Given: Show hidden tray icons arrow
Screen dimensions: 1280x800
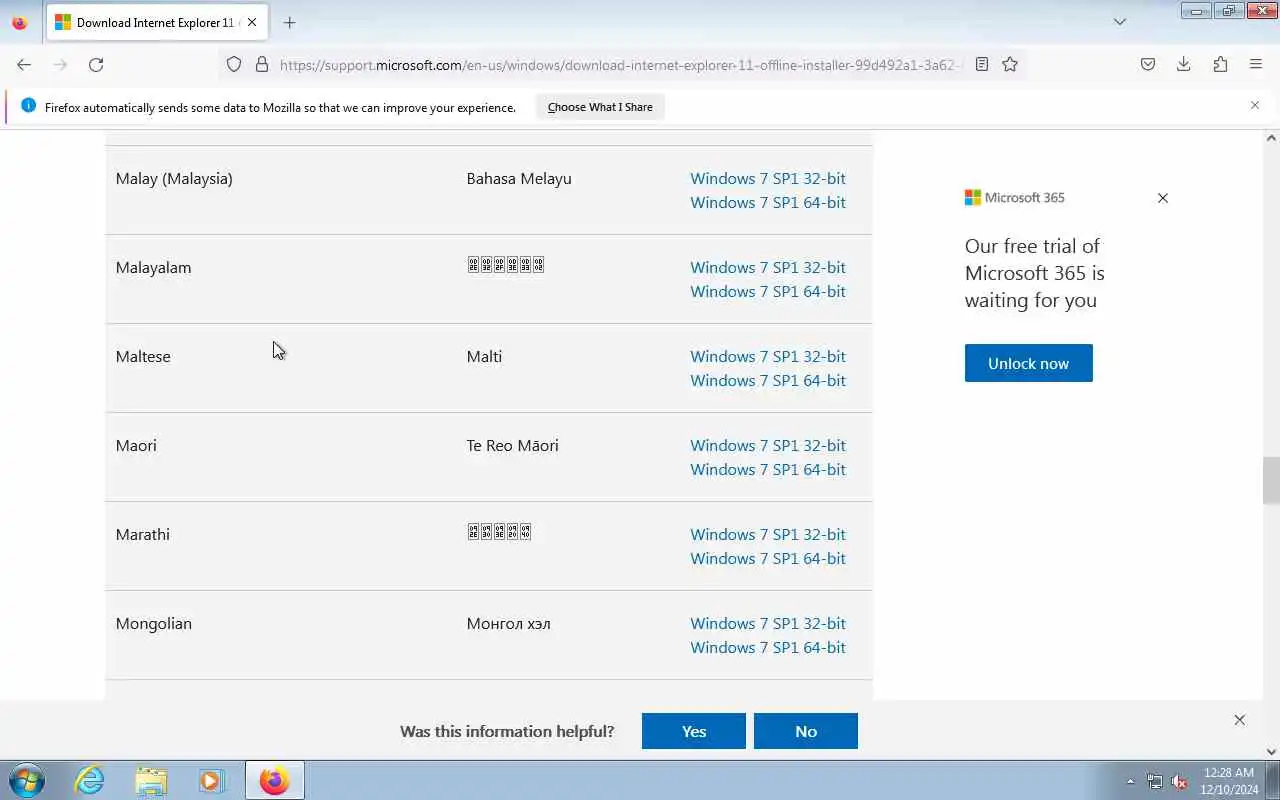Looking at the screenshot, I should pos(1130,781).
